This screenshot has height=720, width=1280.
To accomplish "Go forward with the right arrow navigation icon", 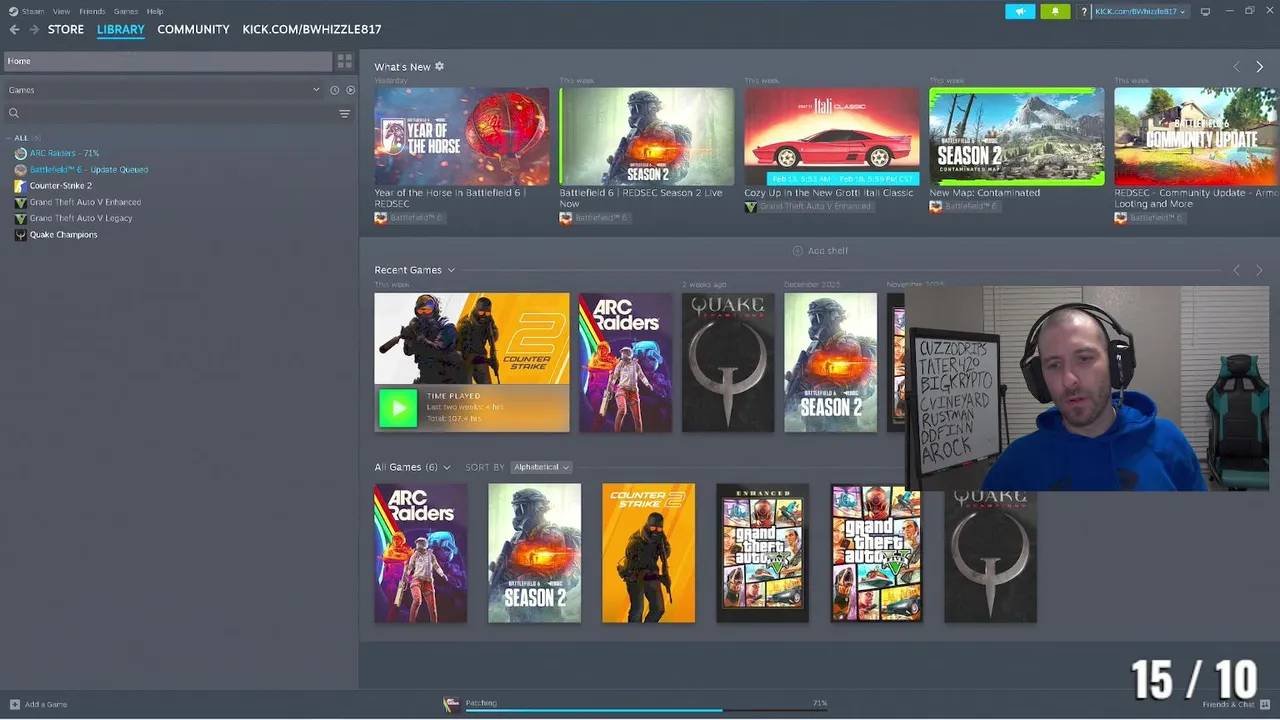I will (x=34, y=29).
